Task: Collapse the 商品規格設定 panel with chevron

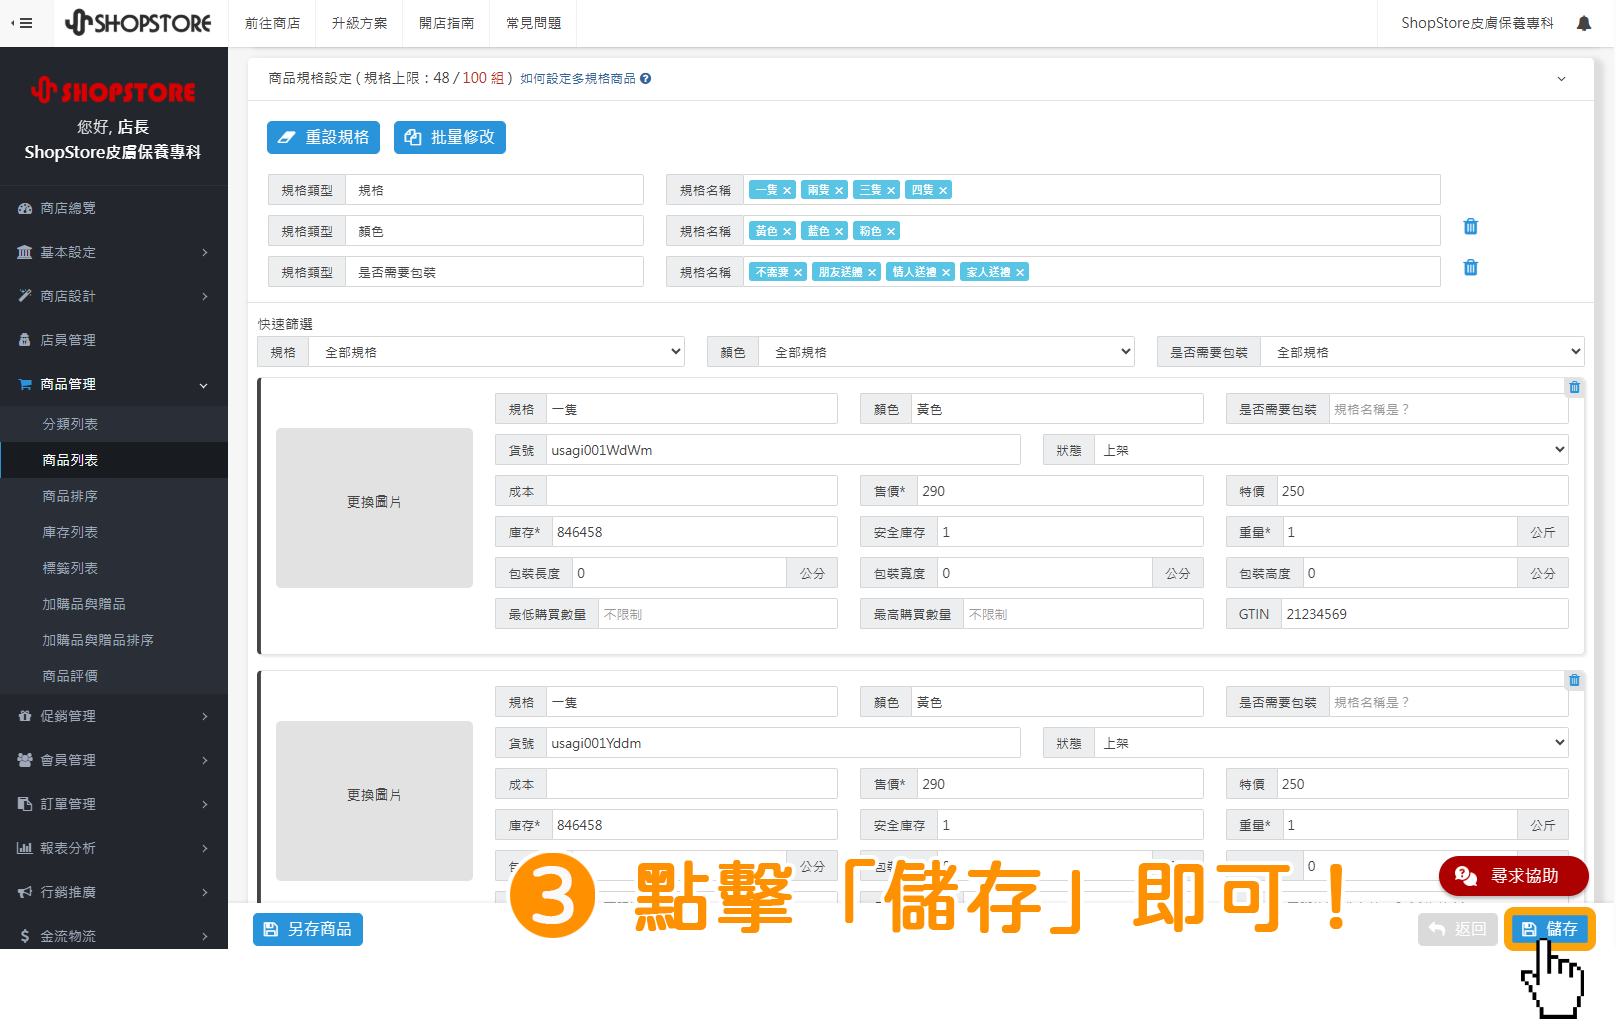Action: point(1561,79)
